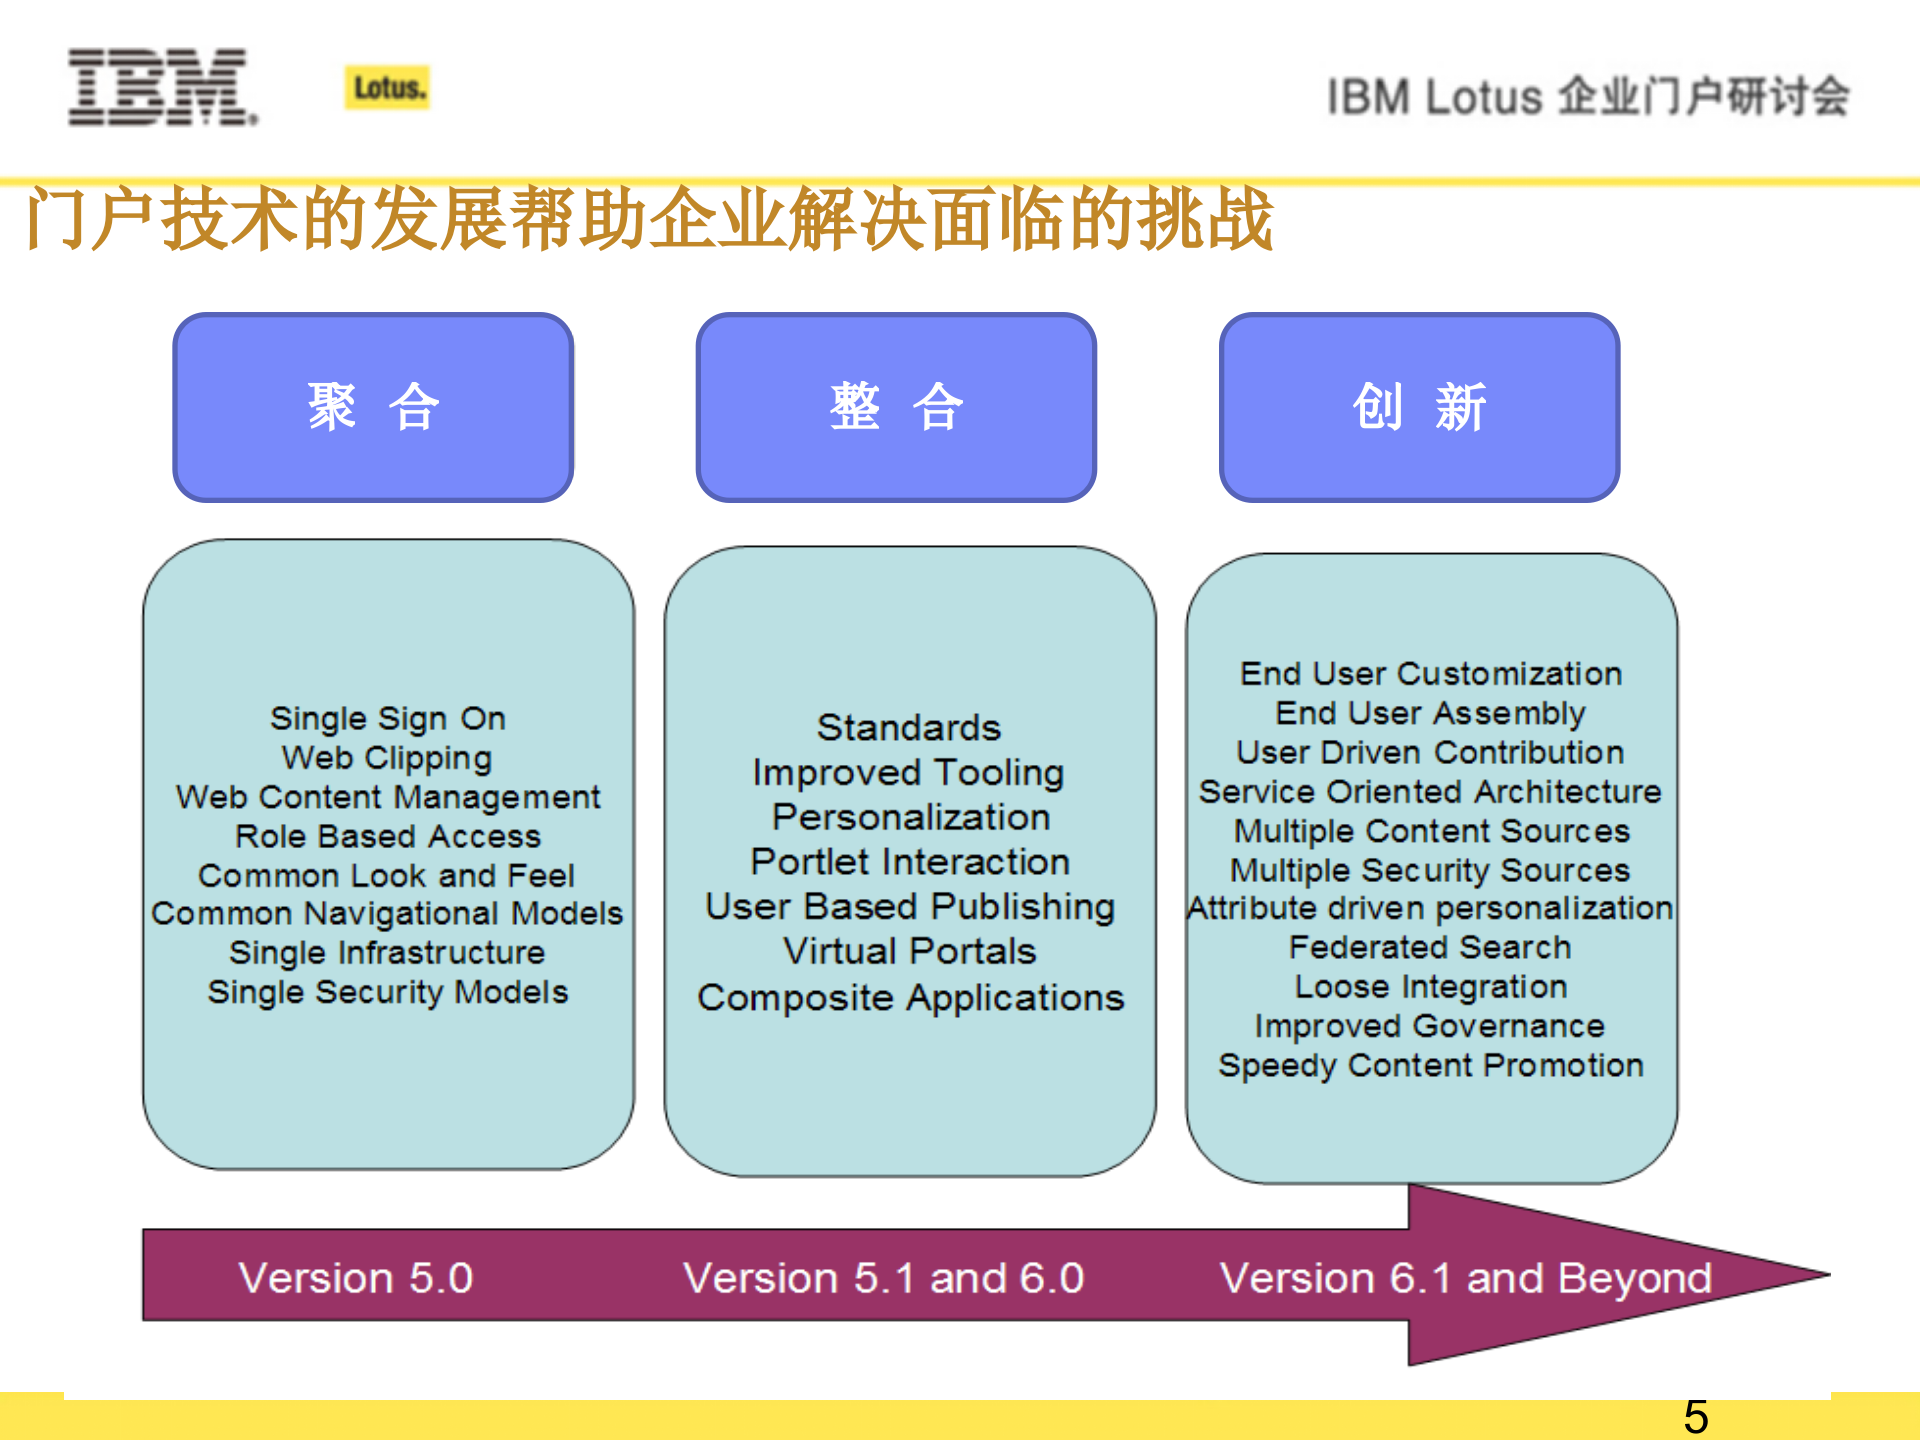Image resolution: width=1920 pixels, height=1440 pixels.
Task: Click the 整合 blue box
Action: 896,407
